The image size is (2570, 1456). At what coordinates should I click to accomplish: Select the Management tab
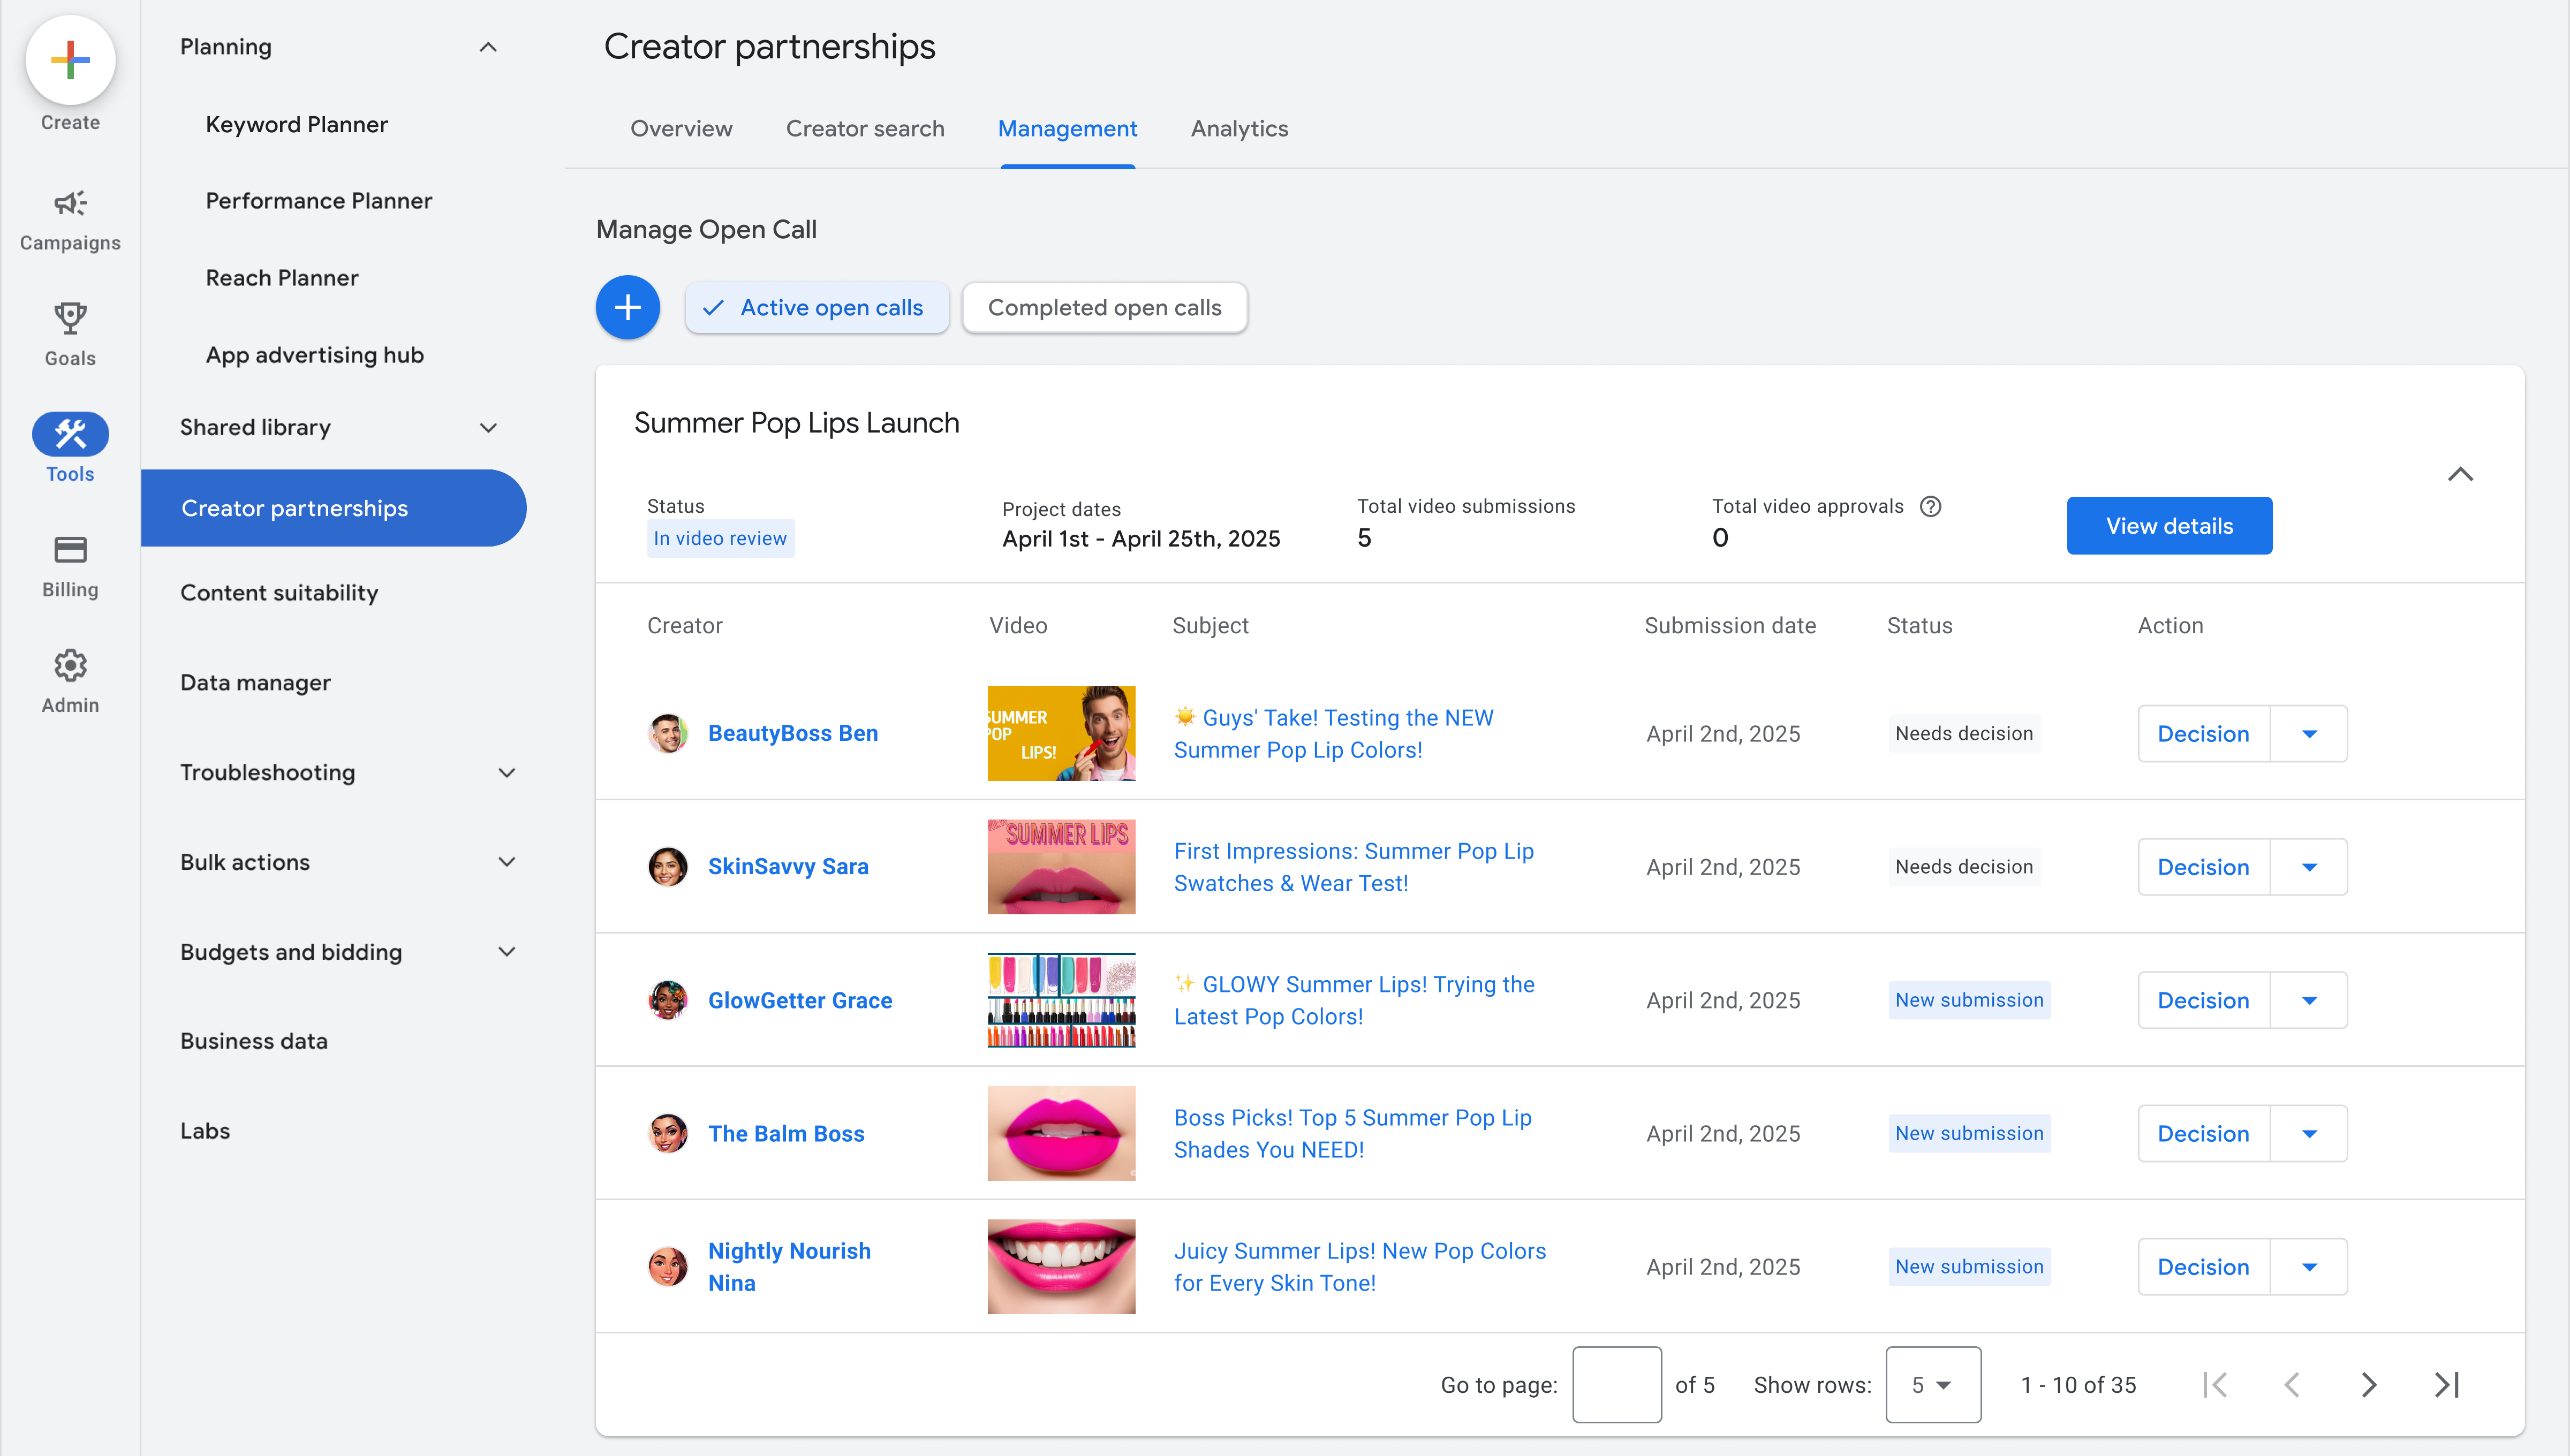click(x=1067, y=129)
